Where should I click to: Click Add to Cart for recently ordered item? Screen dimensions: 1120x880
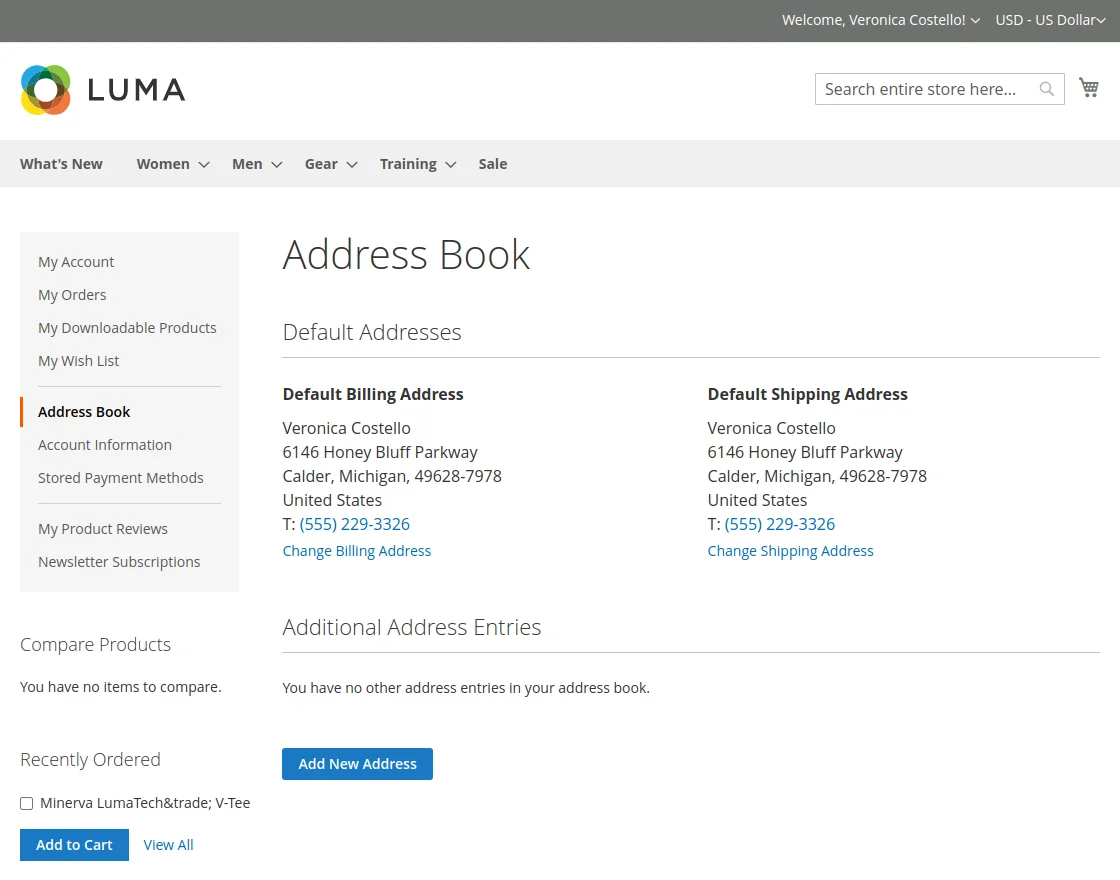(74, 844)
